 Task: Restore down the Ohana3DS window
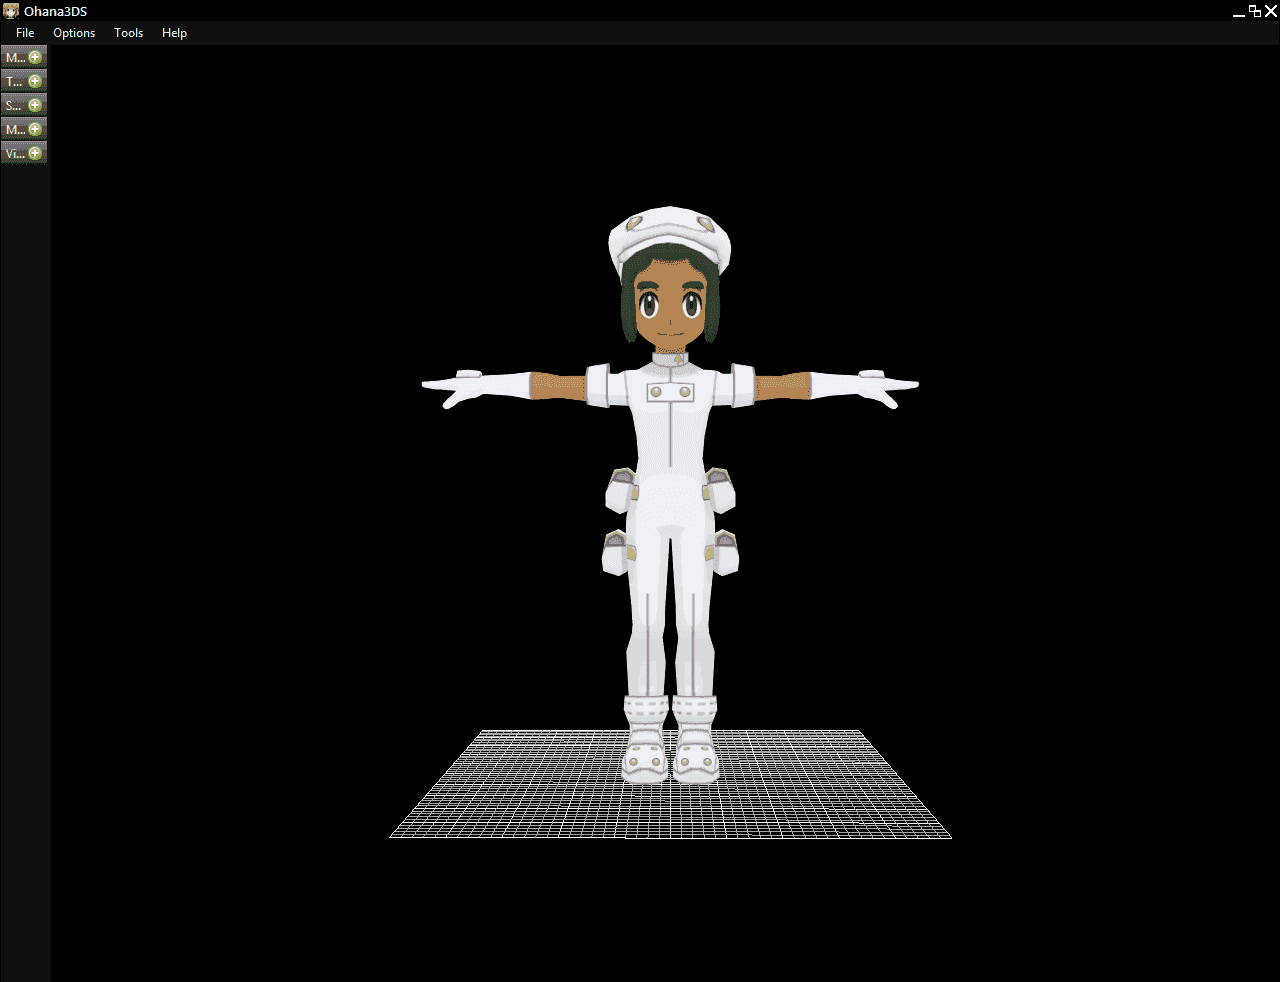(x=1255, y=11)
